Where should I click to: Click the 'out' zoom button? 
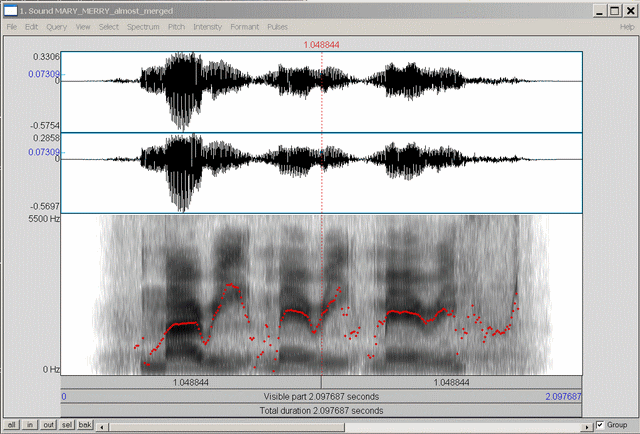[x=49, y=425]
